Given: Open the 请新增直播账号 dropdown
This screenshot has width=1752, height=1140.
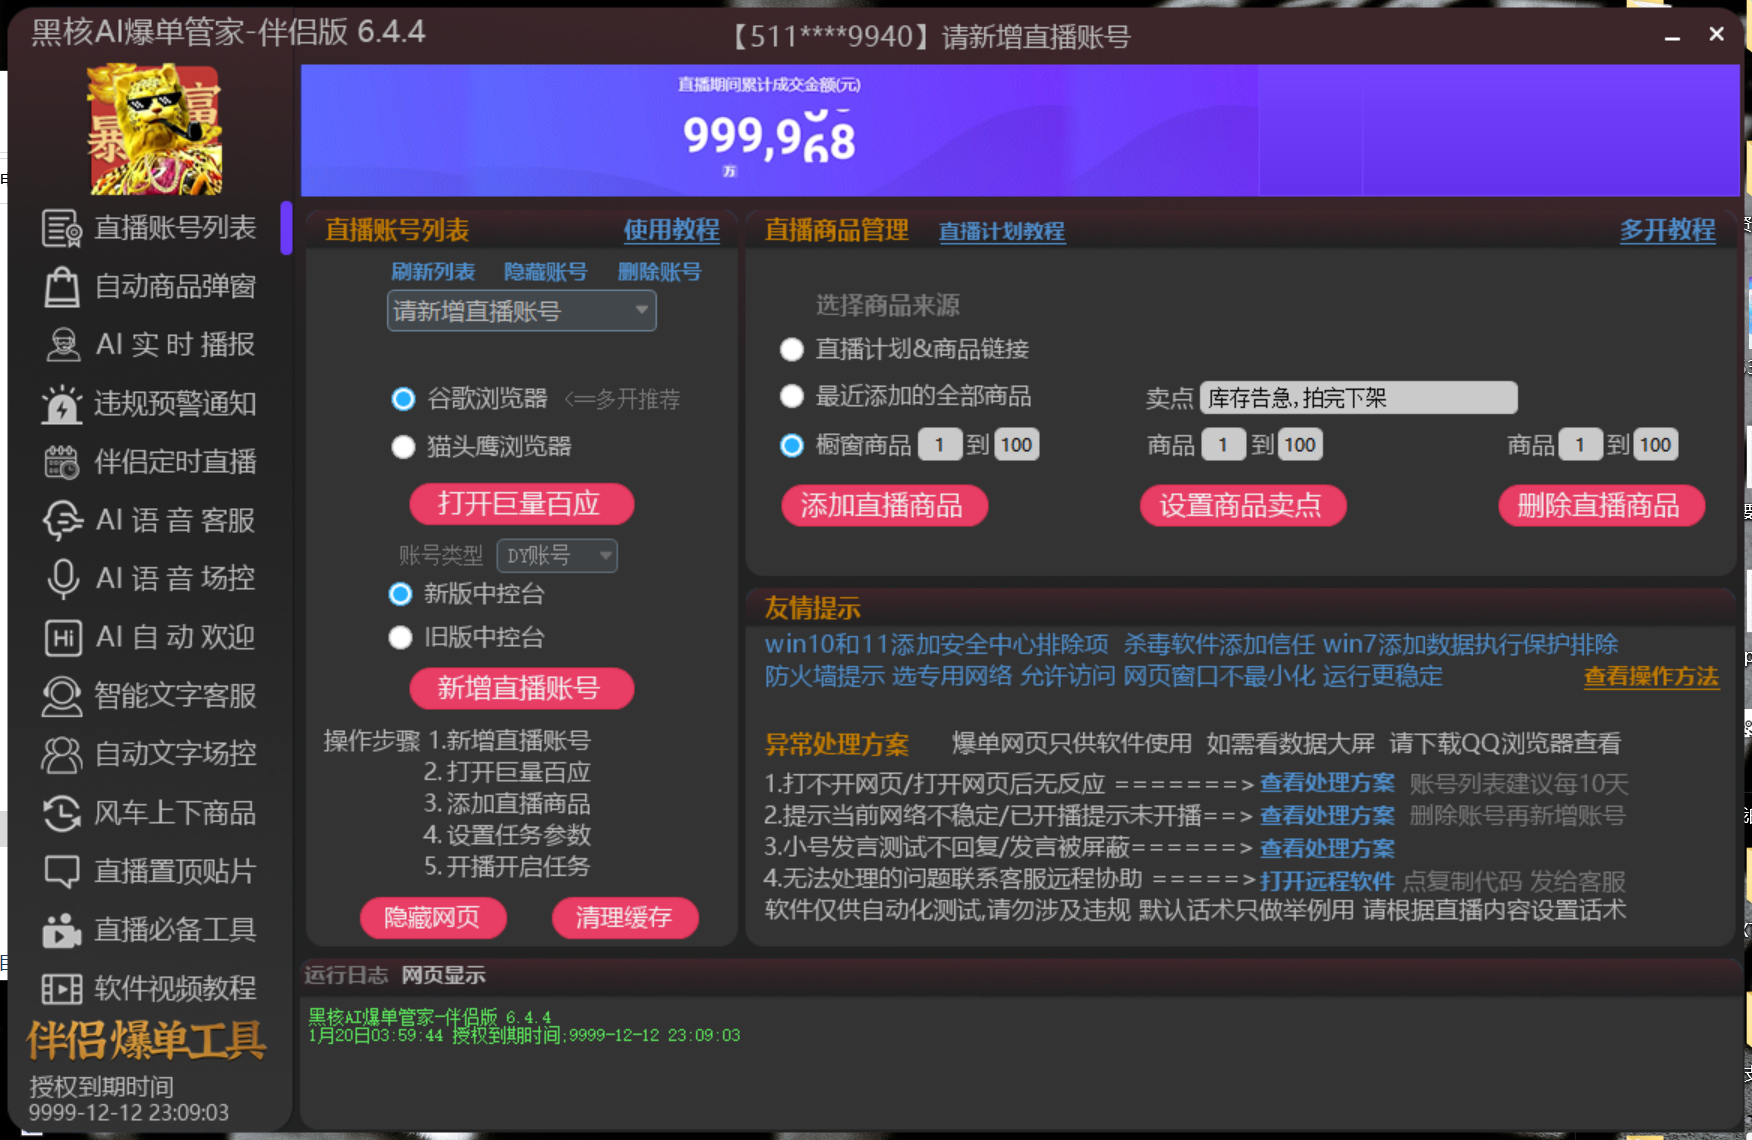Looking at the screenshot, I should tap(520, 311).
